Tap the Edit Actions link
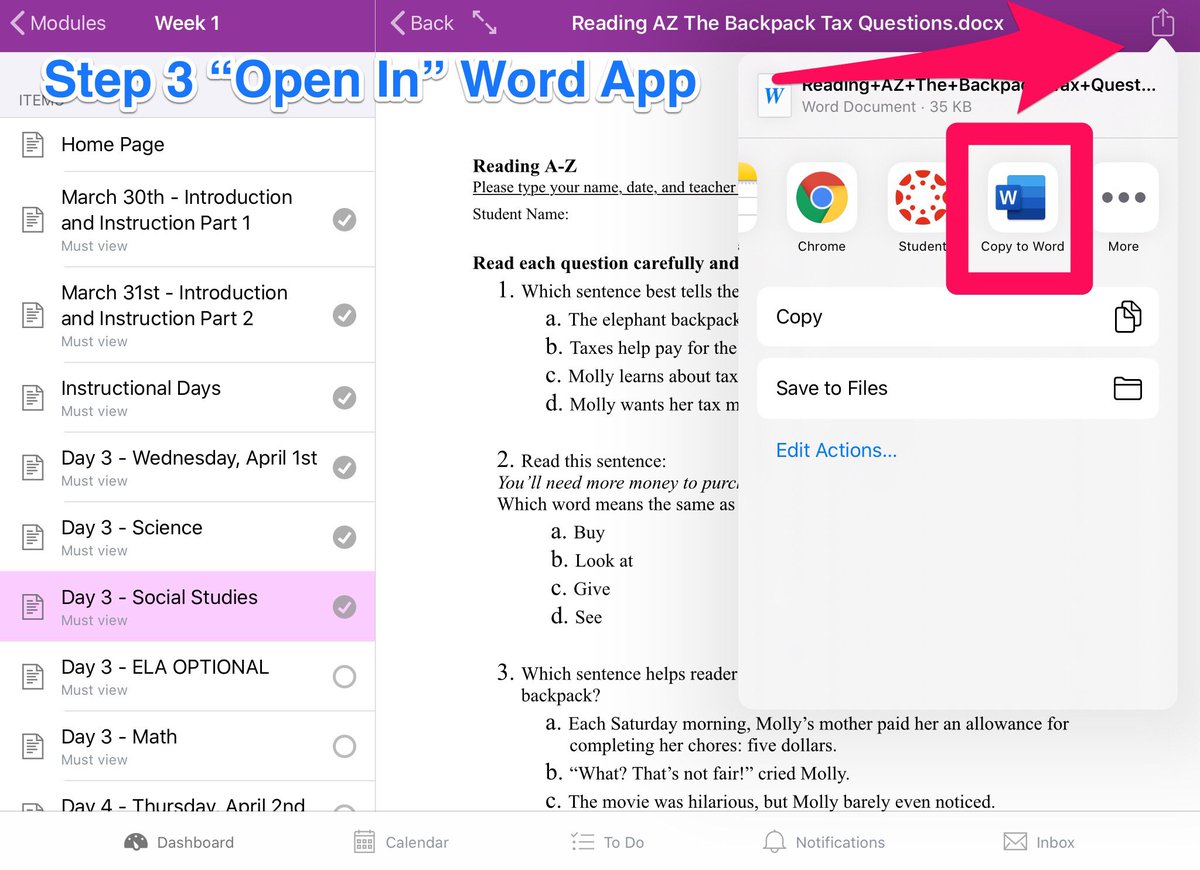Screen dimensions: 1200x870 (836, 450)
